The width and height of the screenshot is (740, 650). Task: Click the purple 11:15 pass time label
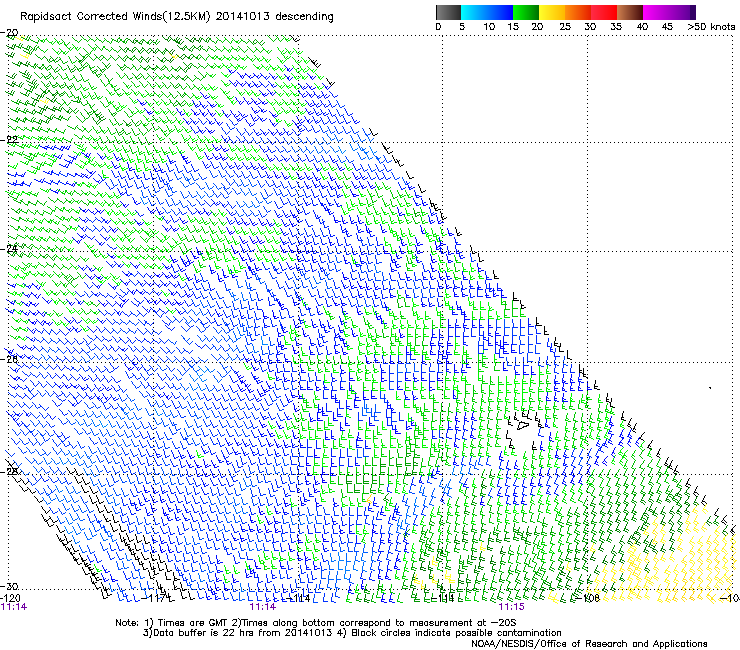[x=512, y=607]
